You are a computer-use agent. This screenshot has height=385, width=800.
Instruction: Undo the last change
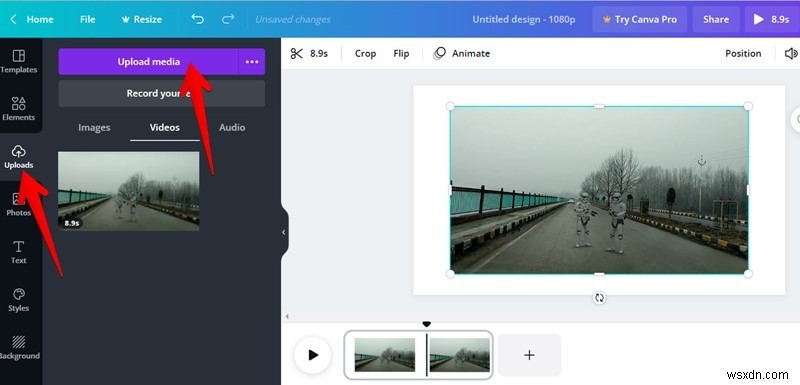197,19
